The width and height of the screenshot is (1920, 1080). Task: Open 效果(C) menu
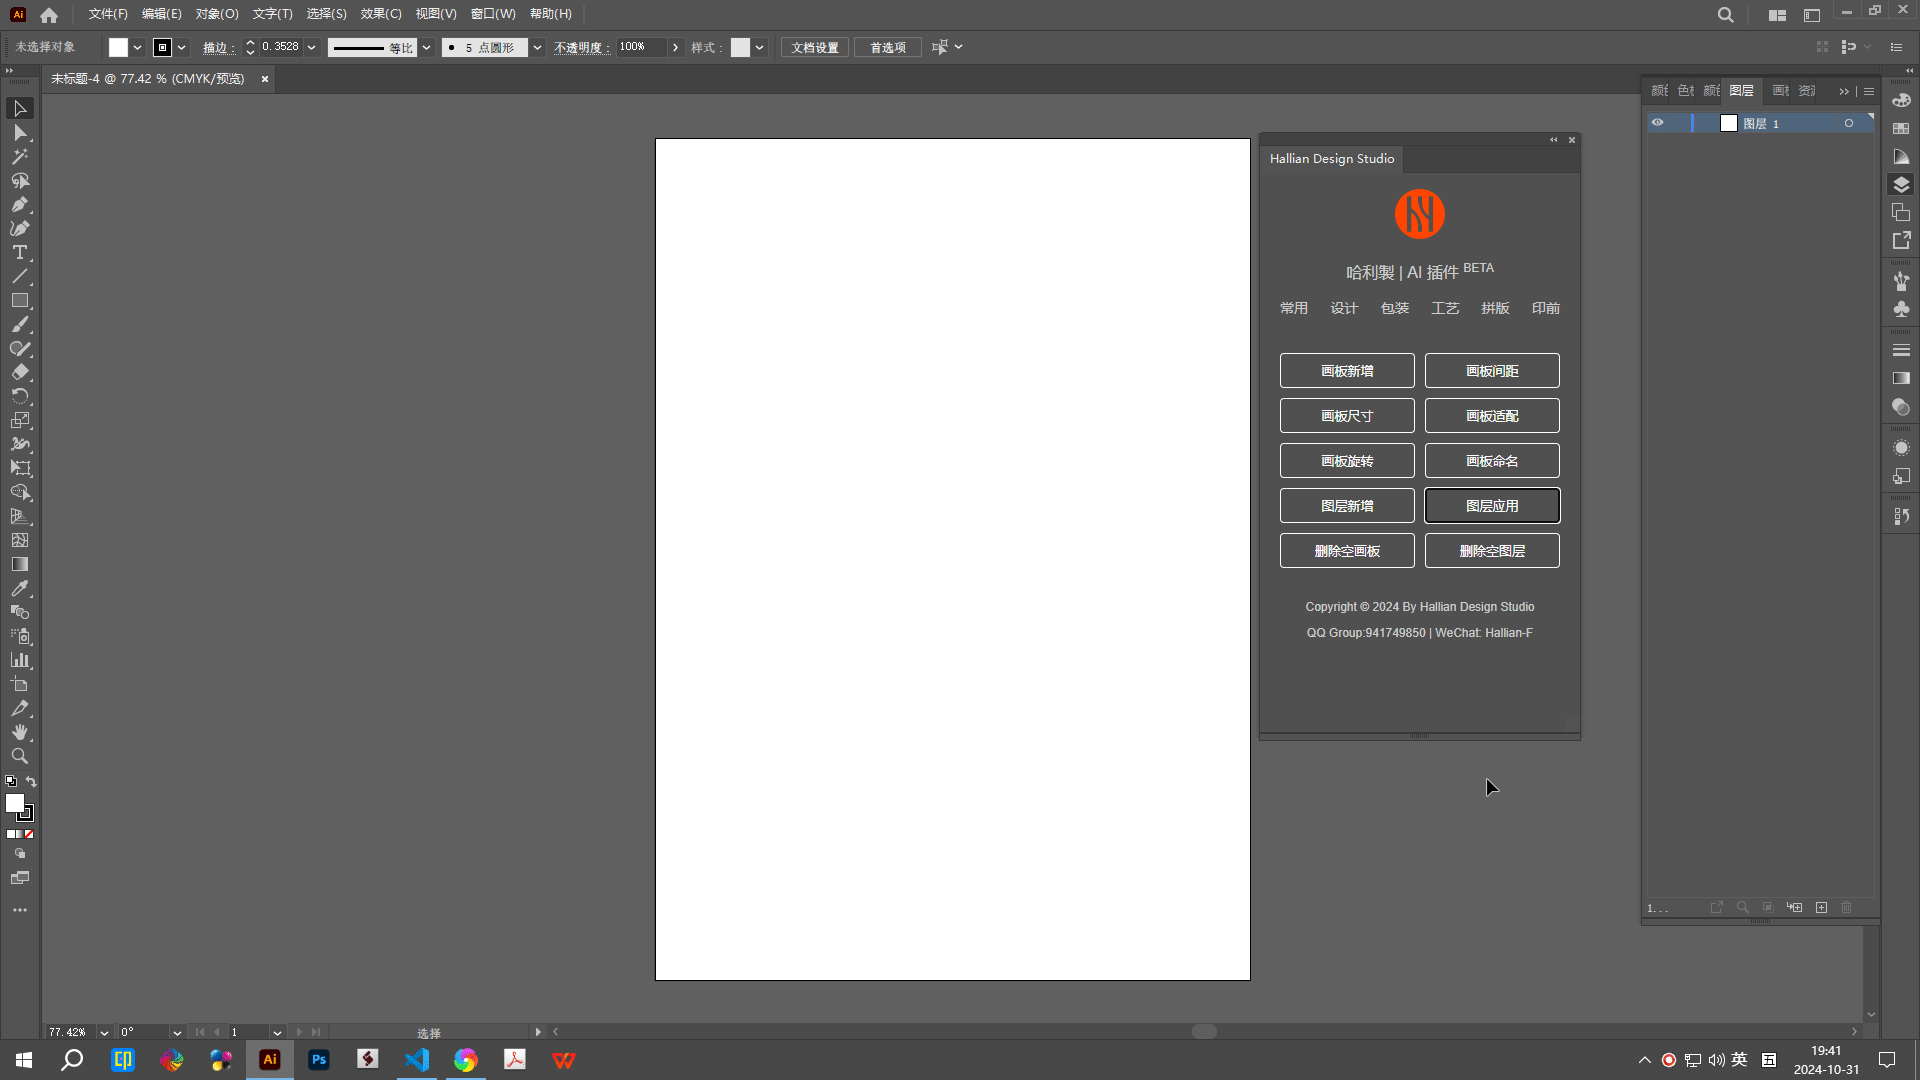pos(381,14)
